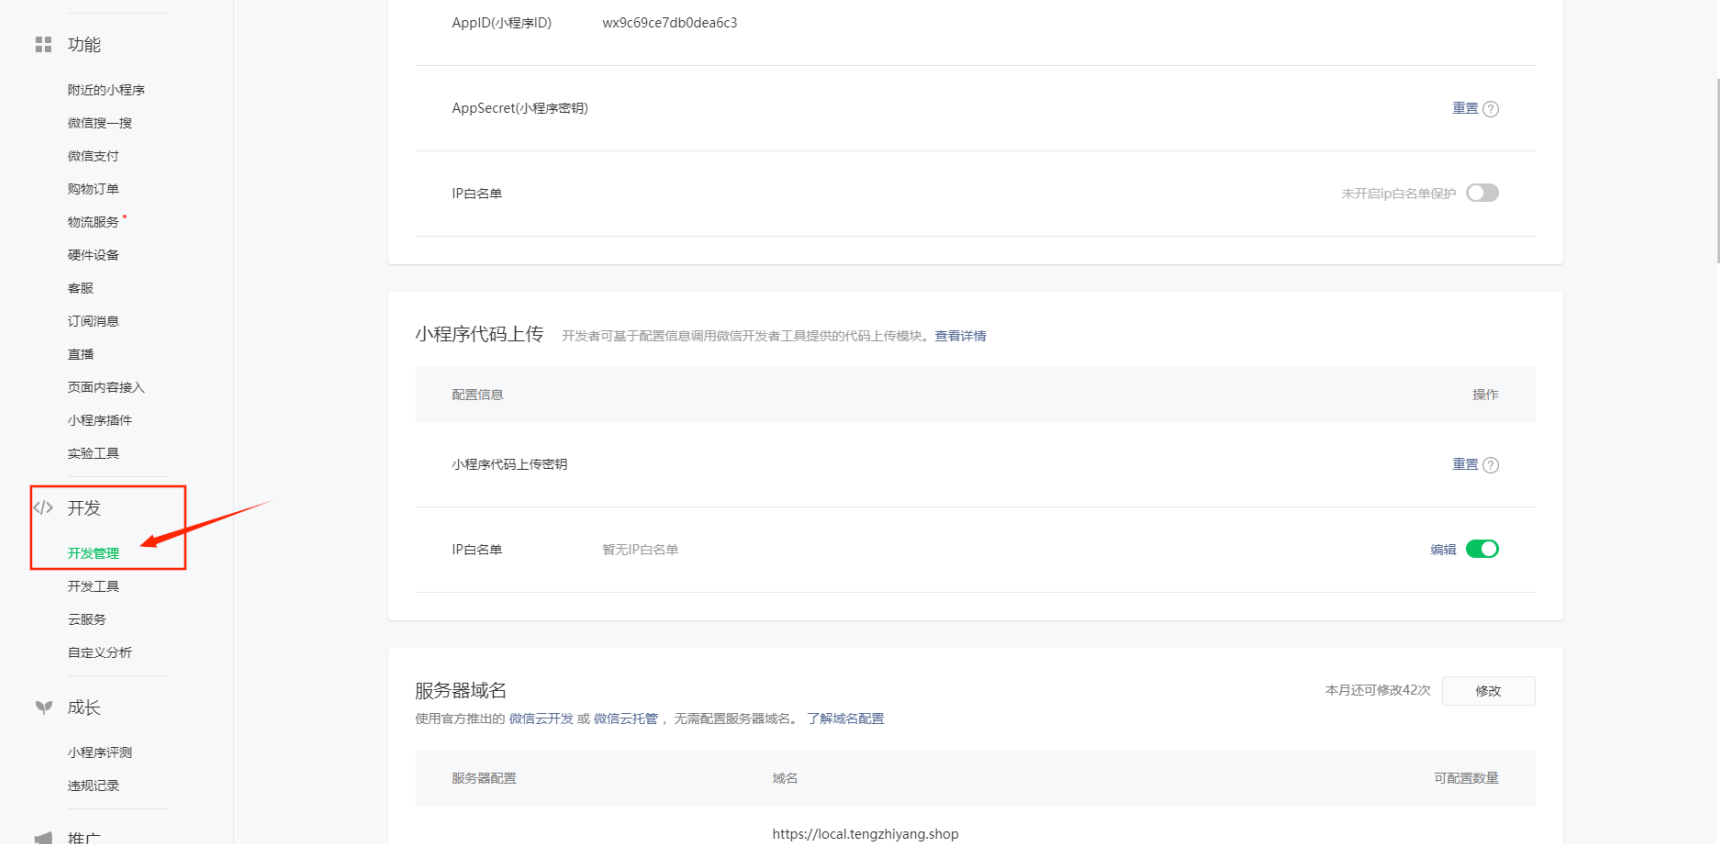The height and width of the screenshot is (844, 1720).
Task: Click 修改 button for 服务器域名
Action: [1488, 691]
